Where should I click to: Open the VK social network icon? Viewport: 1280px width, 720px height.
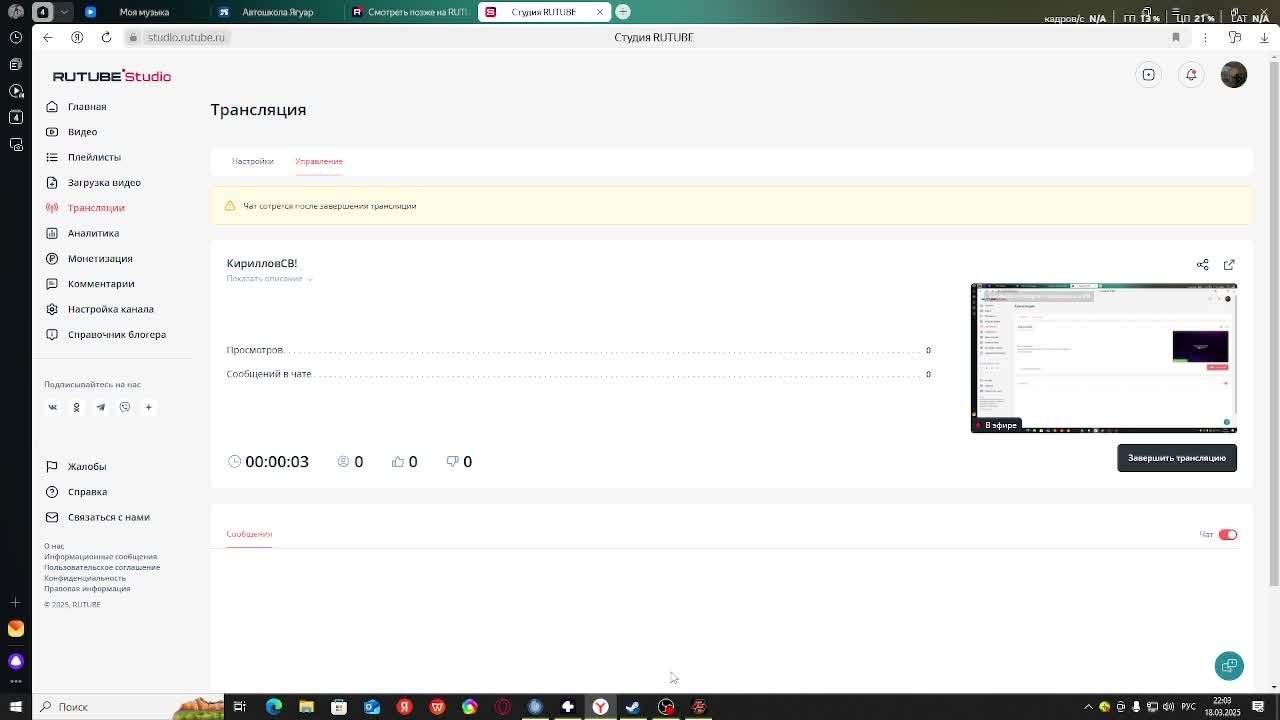click(53, 407)
